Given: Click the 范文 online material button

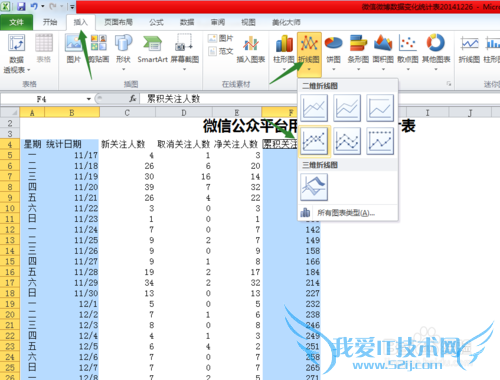Looking at the screenshot, I should 220,51.
